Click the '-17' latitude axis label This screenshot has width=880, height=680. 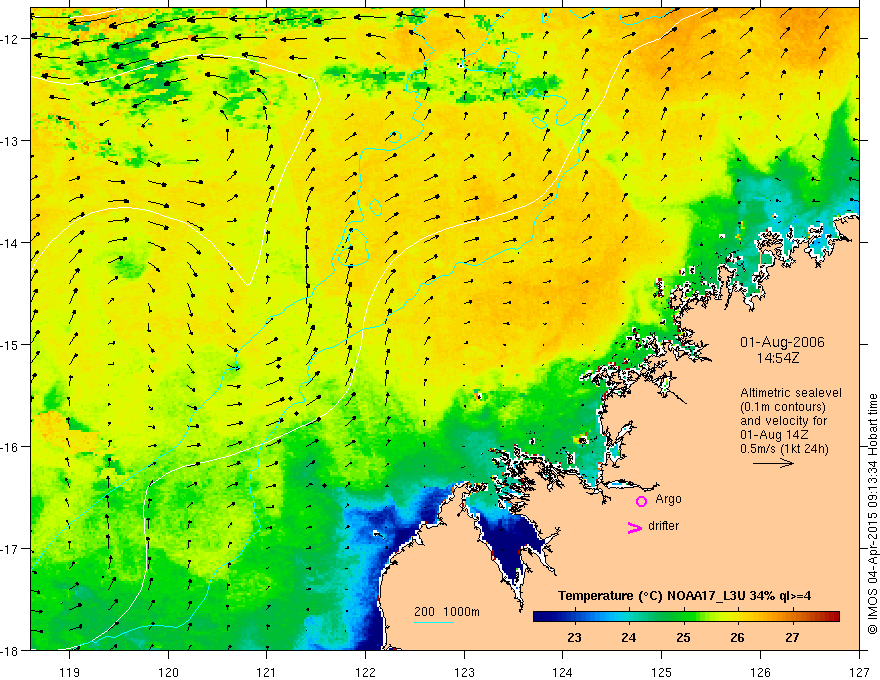[11, 549]
